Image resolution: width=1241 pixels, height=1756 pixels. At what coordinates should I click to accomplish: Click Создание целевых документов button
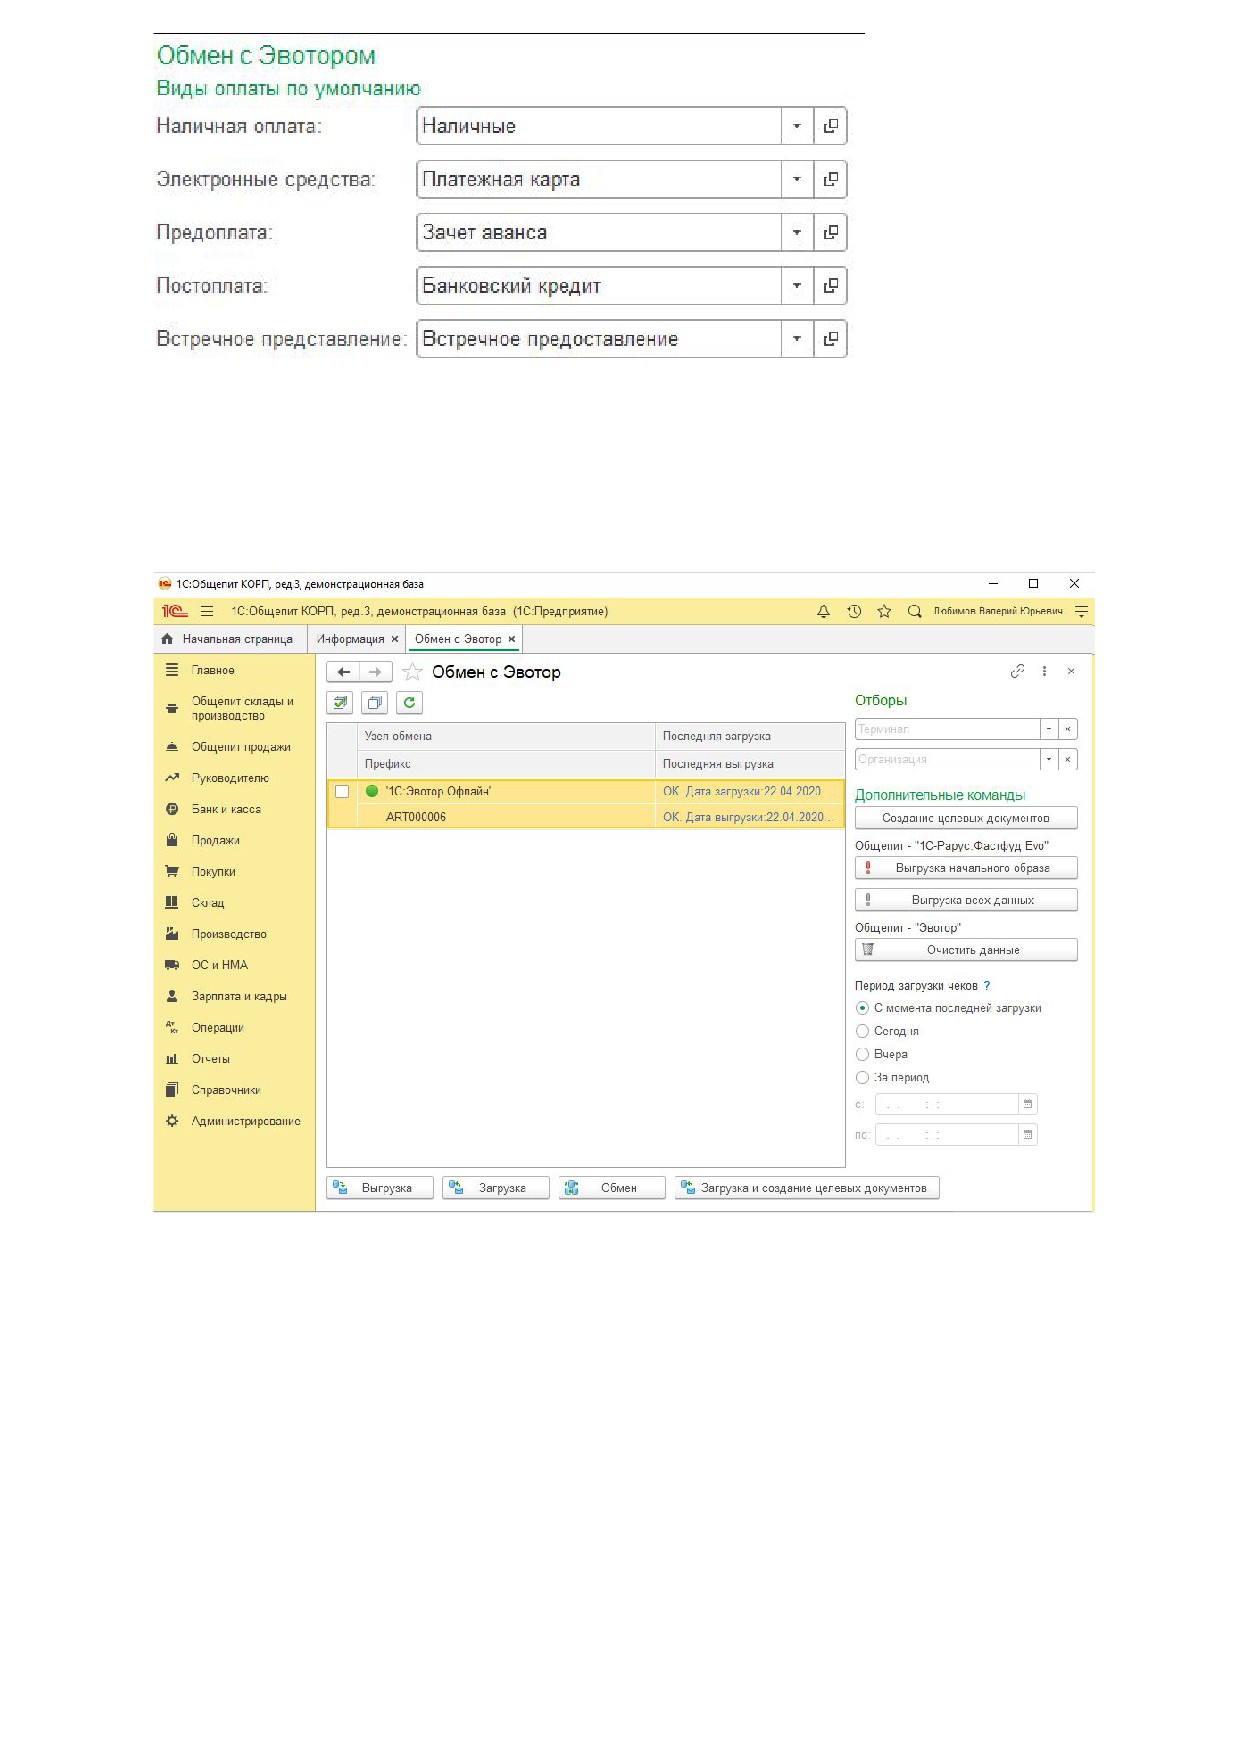click(966, 818)
